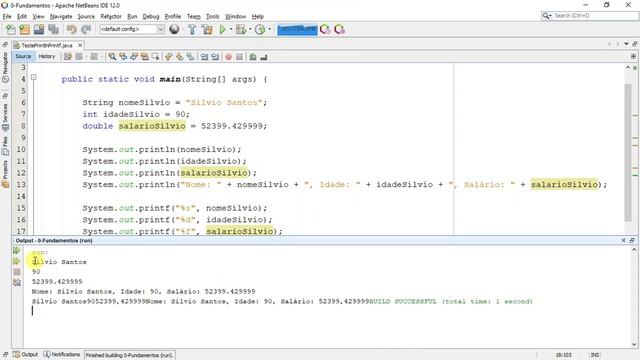Click the New File toolbar icon
Image resolution: width=640 pixels, height=360 pixels.
[x=11, y=29]
